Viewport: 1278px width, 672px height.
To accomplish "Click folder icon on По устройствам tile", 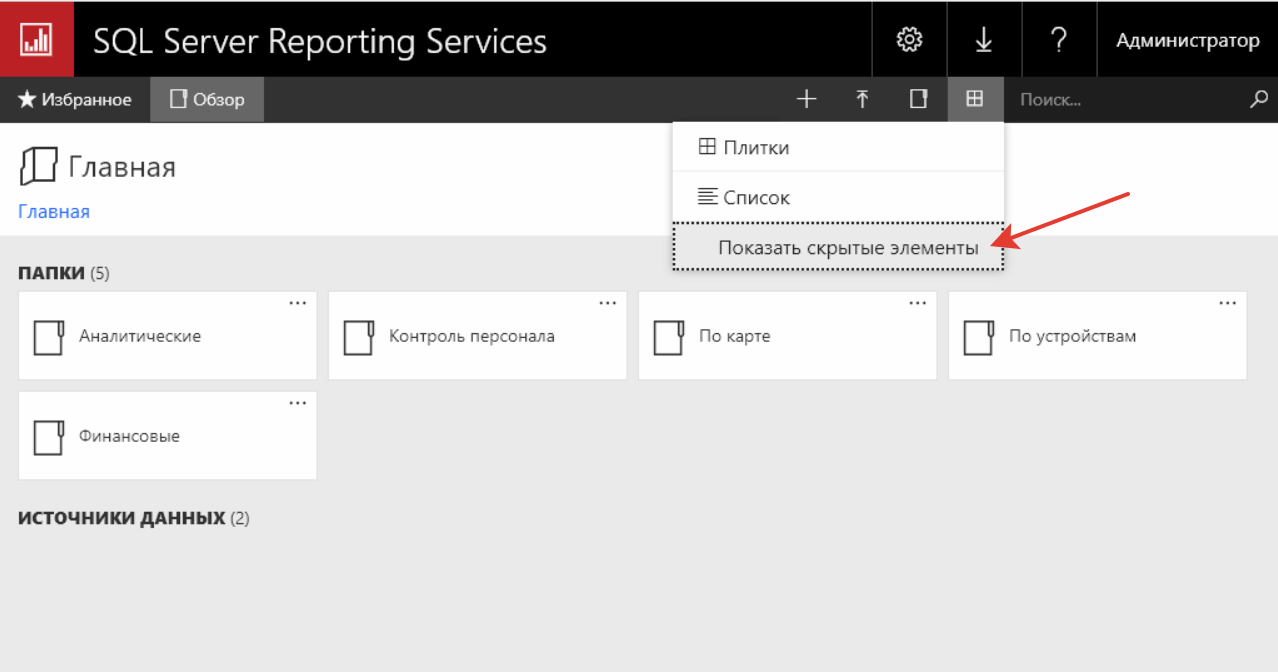I will point(979,337).
